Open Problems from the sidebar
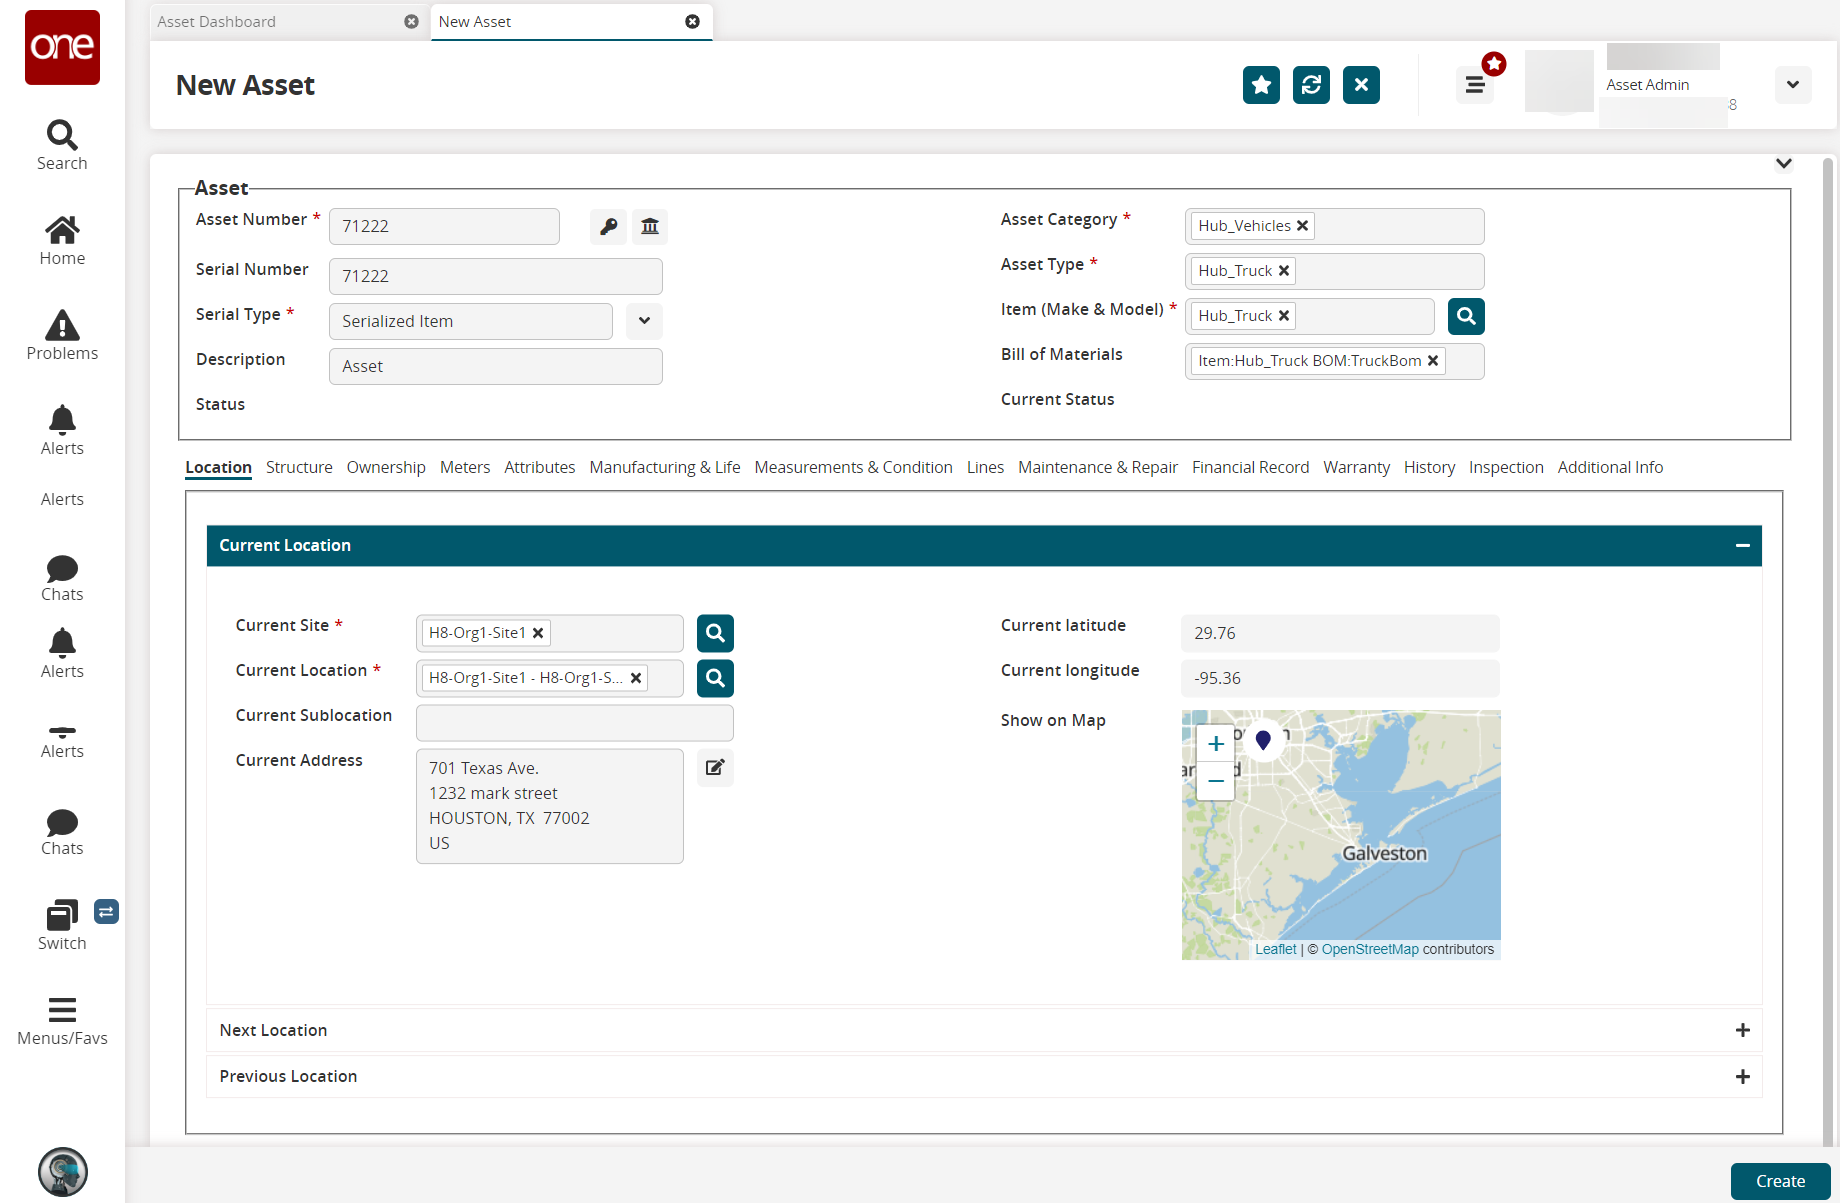 coord(62,335)
